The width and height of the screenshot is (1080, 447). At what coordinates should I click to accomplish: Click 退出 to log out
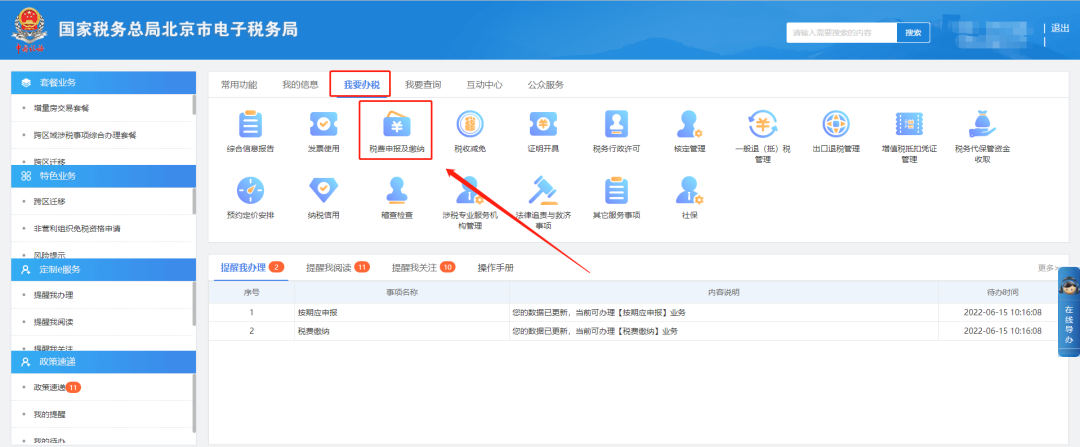click(x=1060, y=28)
